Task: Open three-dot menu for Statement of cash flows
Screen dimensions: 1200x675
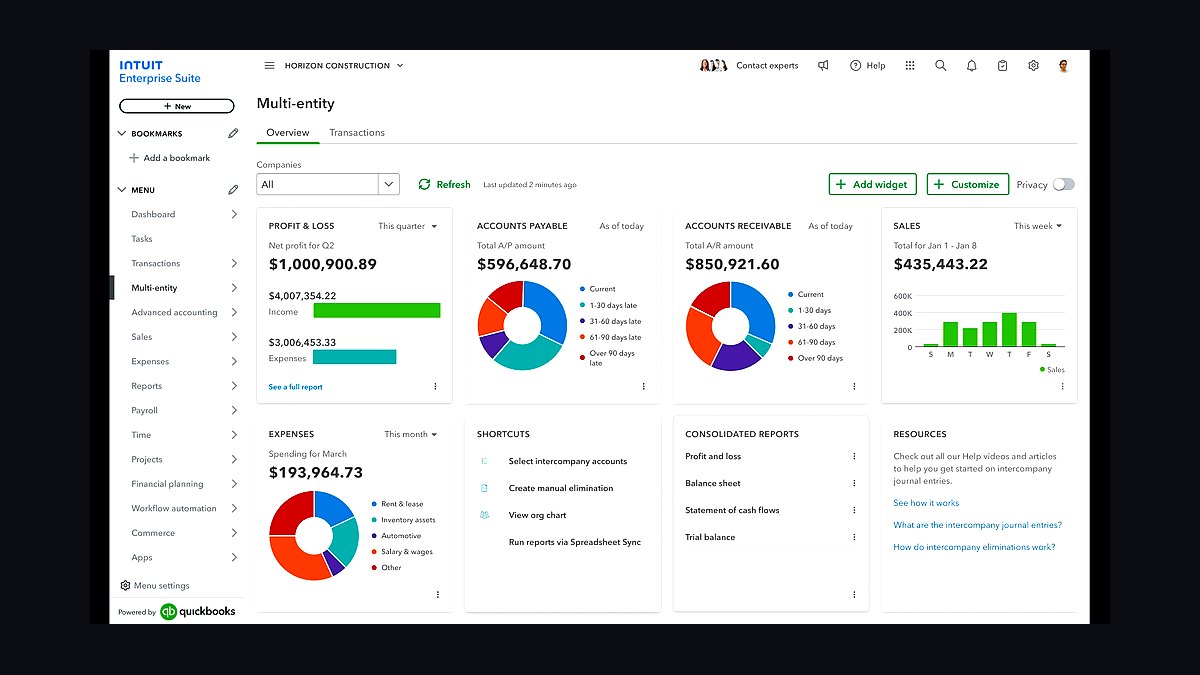Action: (854, 510)
